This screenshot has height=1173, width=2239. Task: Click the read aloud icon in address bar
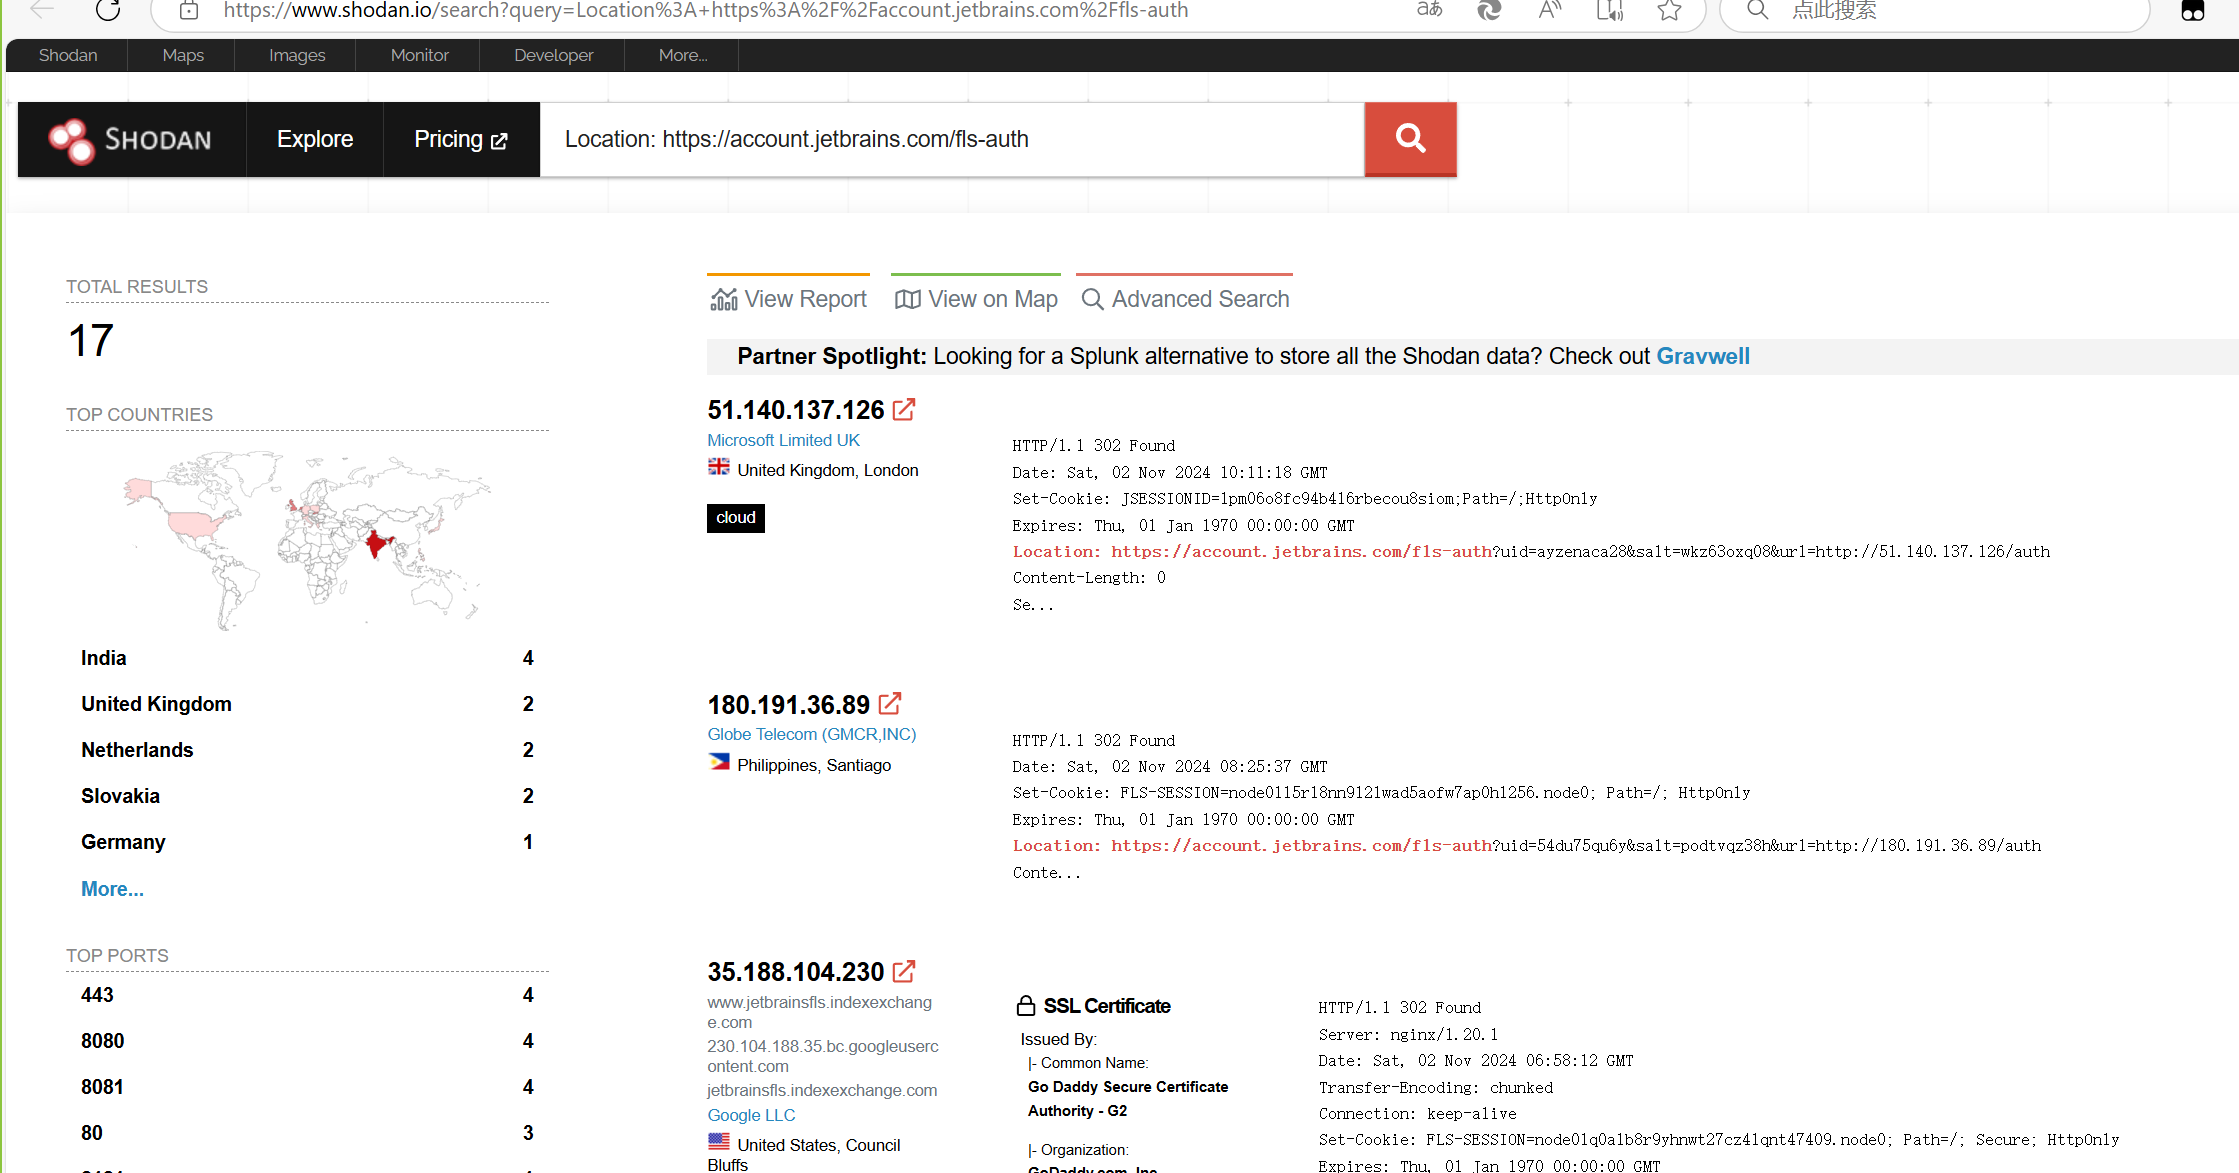pos(1549,11)
